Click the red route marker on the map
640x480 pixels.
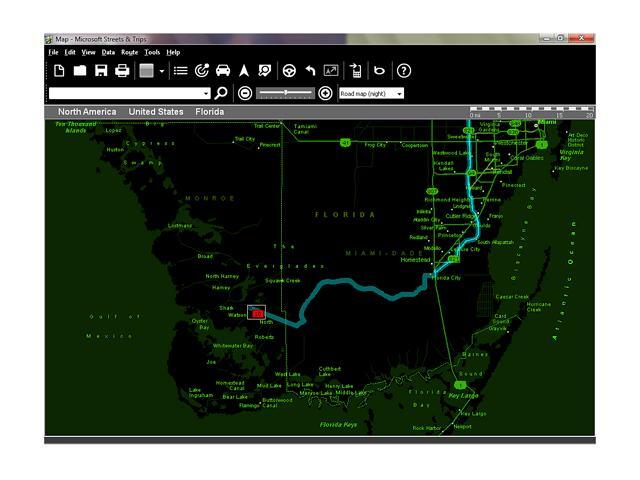[257, 314]
